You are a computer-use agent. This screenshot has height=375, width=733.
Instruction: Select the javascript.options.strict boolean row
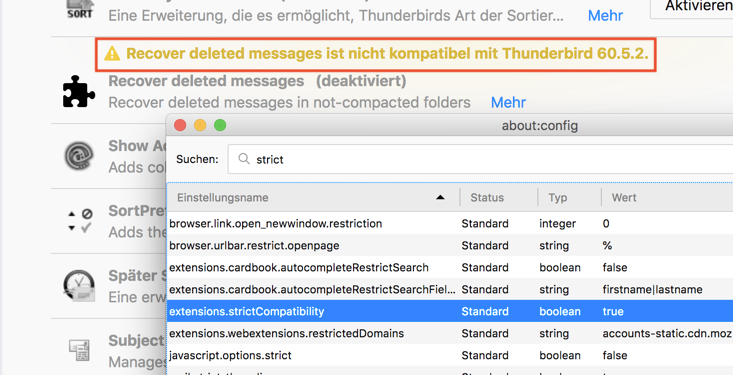(450, 355)
